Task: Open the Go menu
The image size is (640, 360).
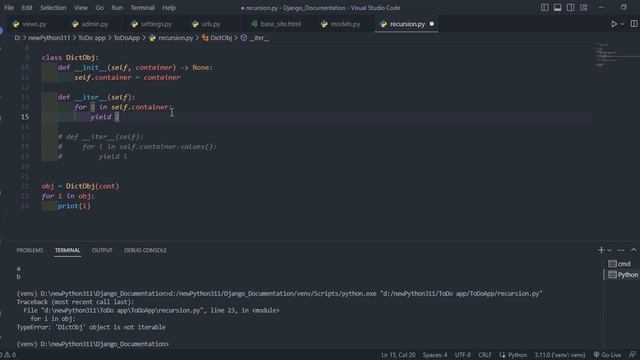Action: click(x=100, y=8)
